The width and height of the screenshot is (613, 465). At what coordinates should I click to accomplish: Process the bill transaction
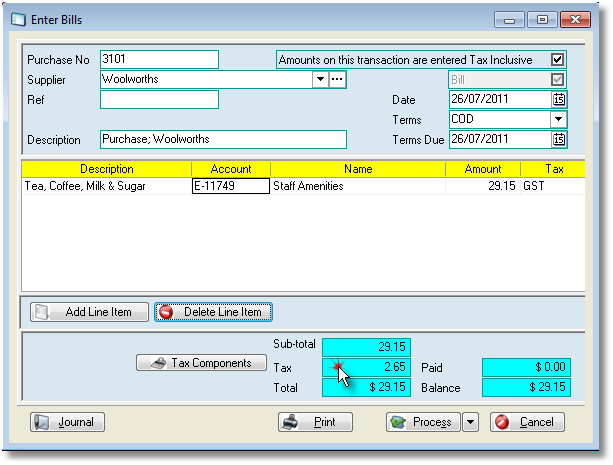click(421, 422)
